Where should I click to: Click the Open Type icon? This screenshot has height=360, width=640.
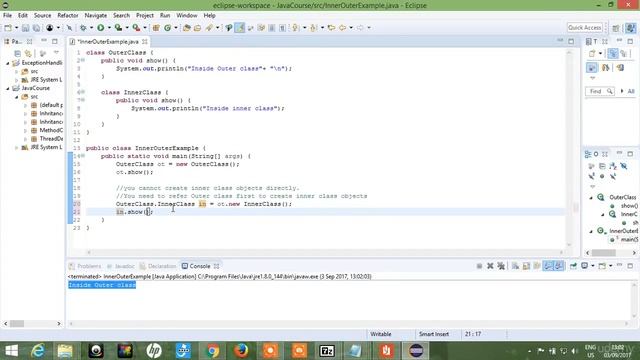pyautogui.click(x=187, y=28)
